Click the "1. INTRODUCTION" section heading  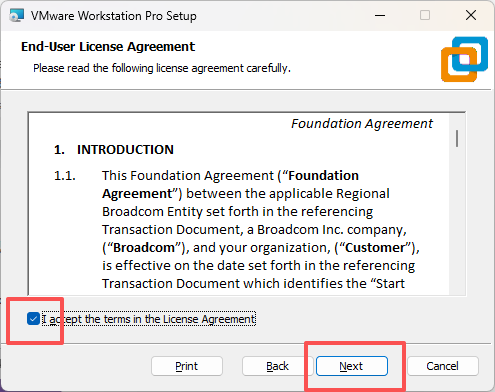coord(114,150)
